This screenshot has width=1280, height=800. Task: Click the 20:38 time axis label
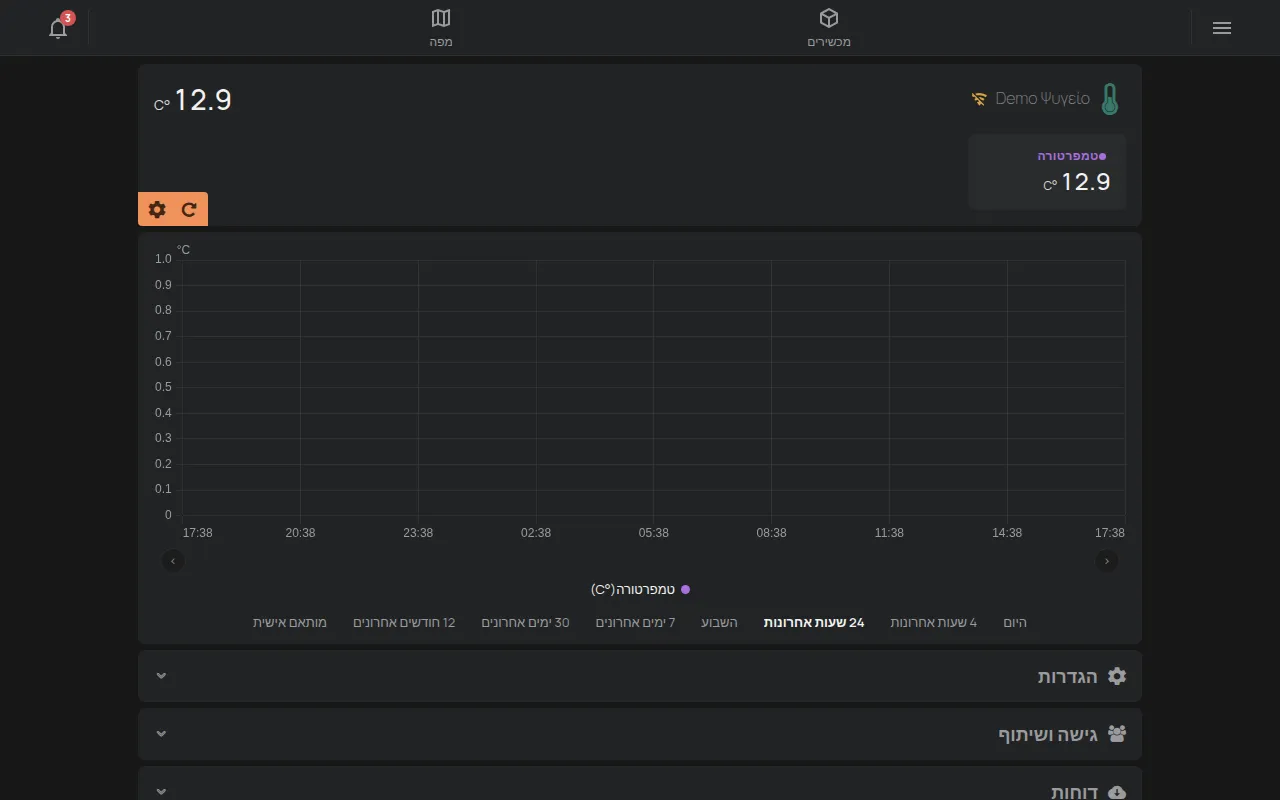[300, 533]
